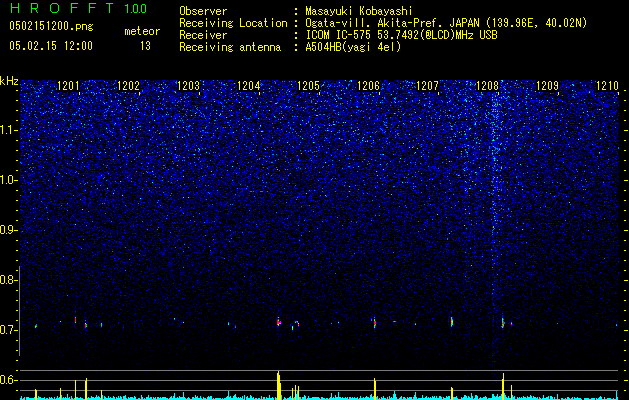Click the arc-shaped echo before 1205
This screenshot has width=629, height=400.
click(295, 324)
